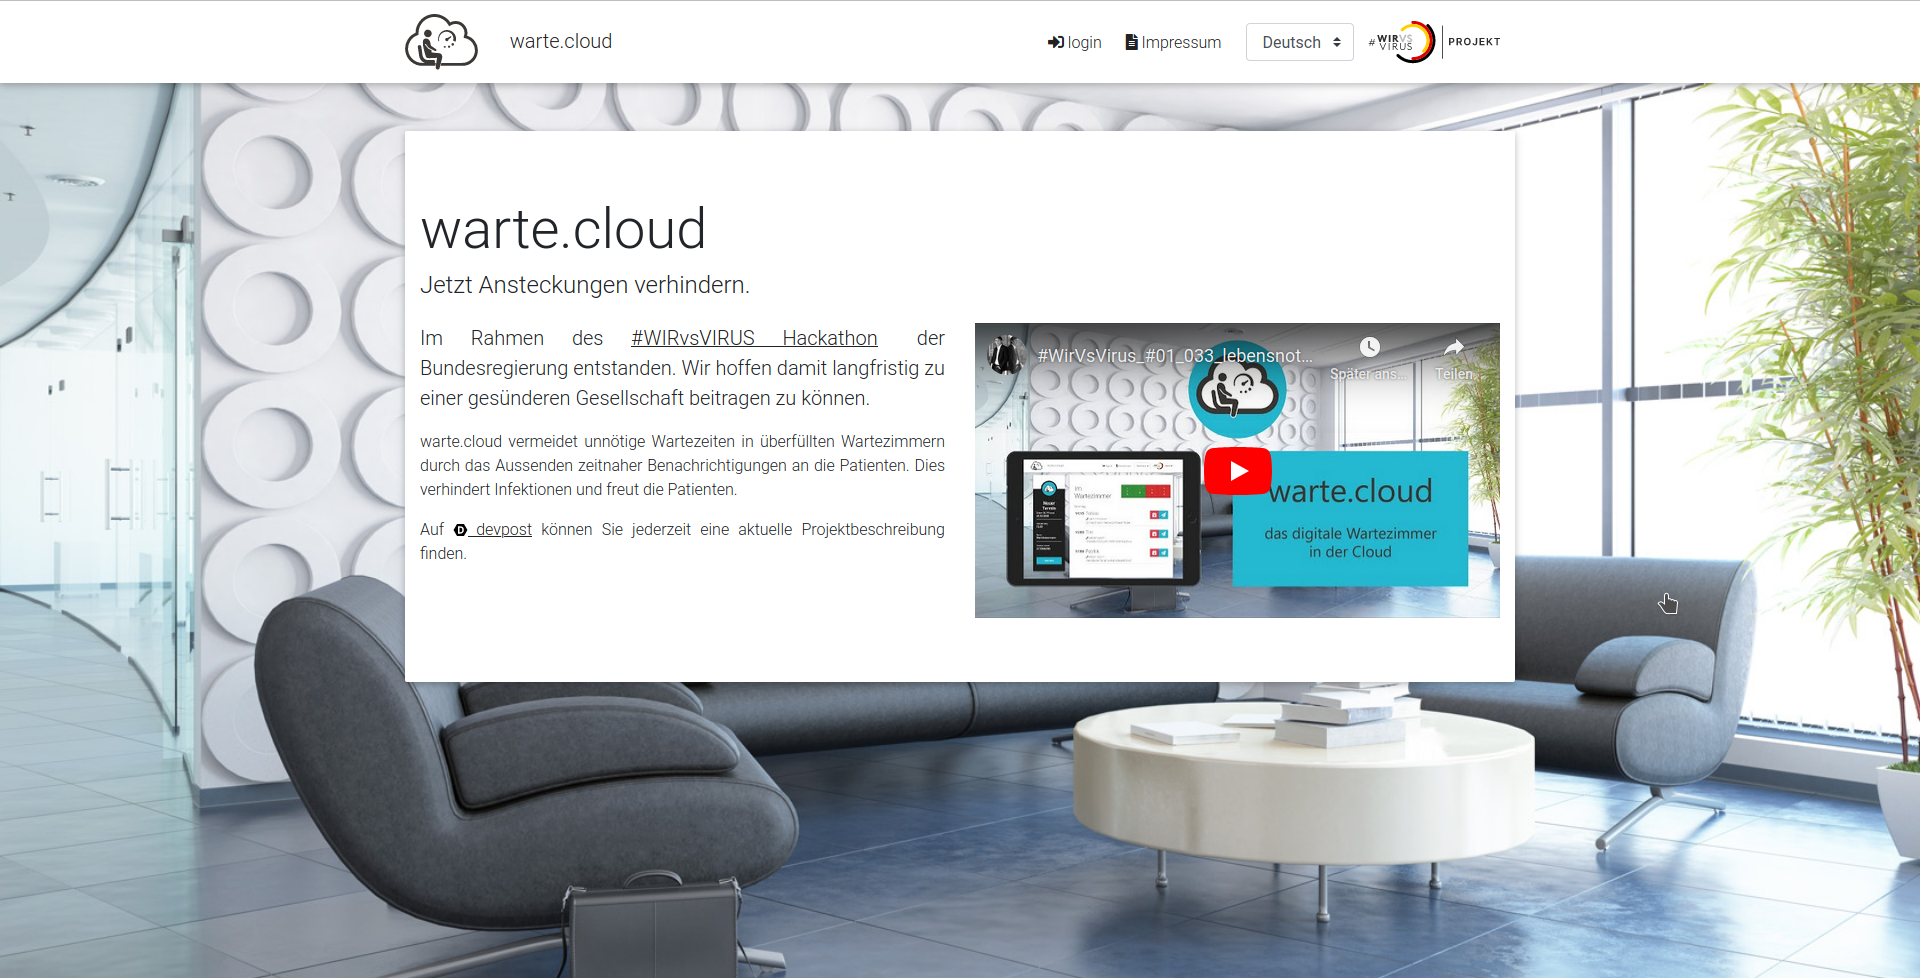The height and width of the screenshot is (978, 1920).
Task: Click the login link in the header
Action: [1075, 42]
